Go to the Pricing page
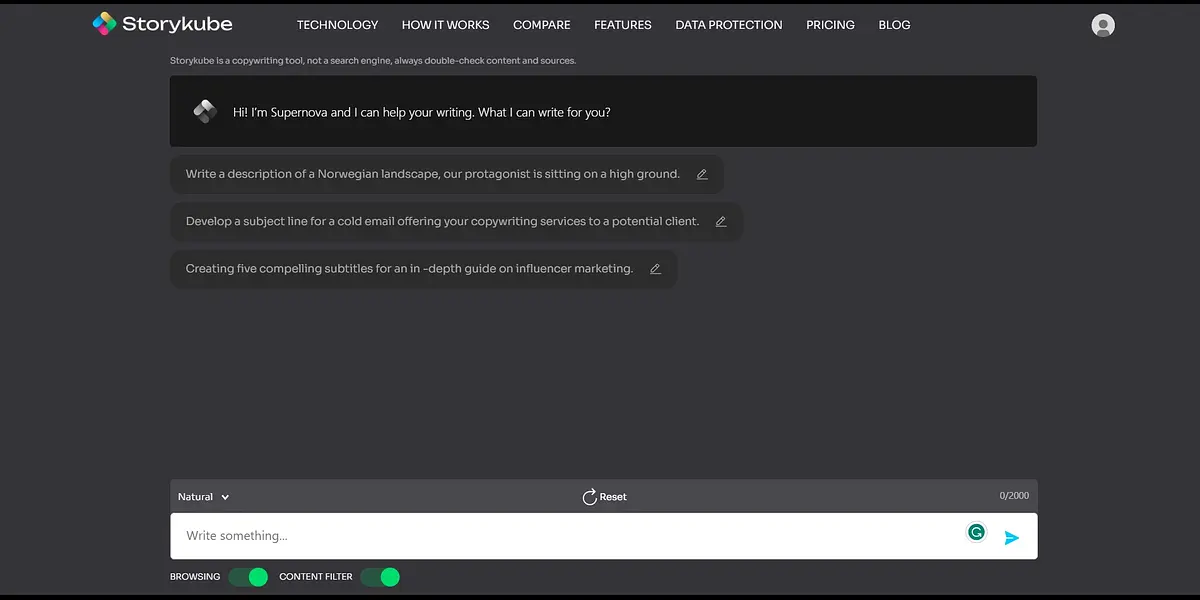This screenshot has width=1200, height=600. (x=830, y=25)
